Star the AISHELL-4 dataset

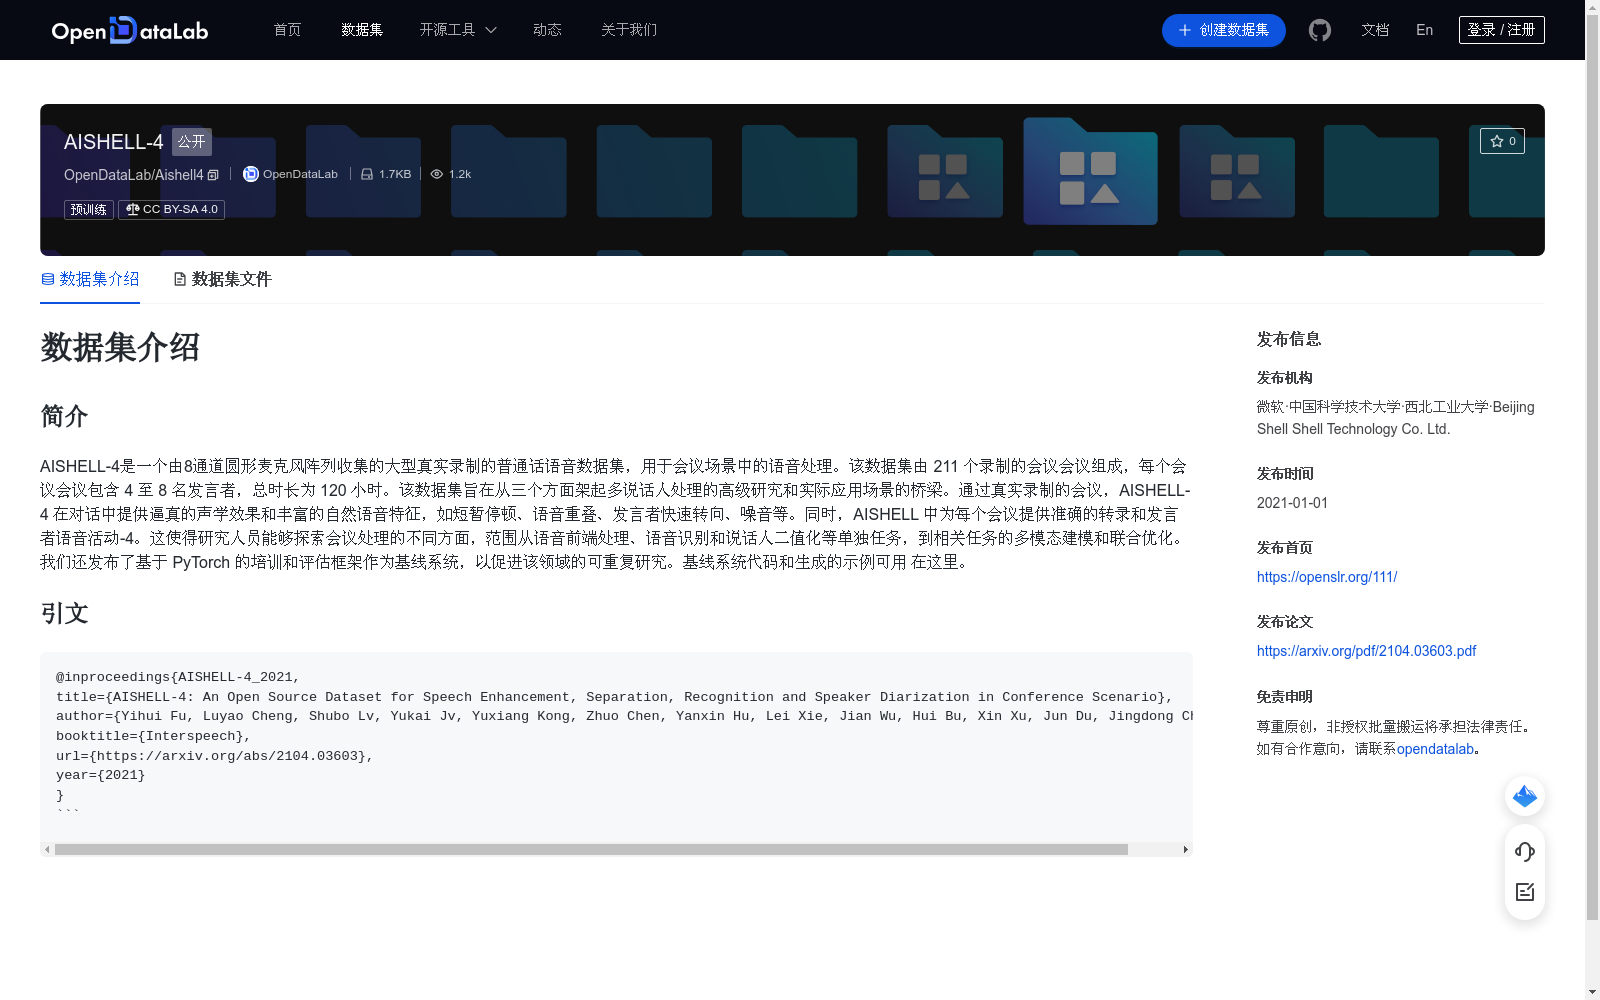(1502, 141)
